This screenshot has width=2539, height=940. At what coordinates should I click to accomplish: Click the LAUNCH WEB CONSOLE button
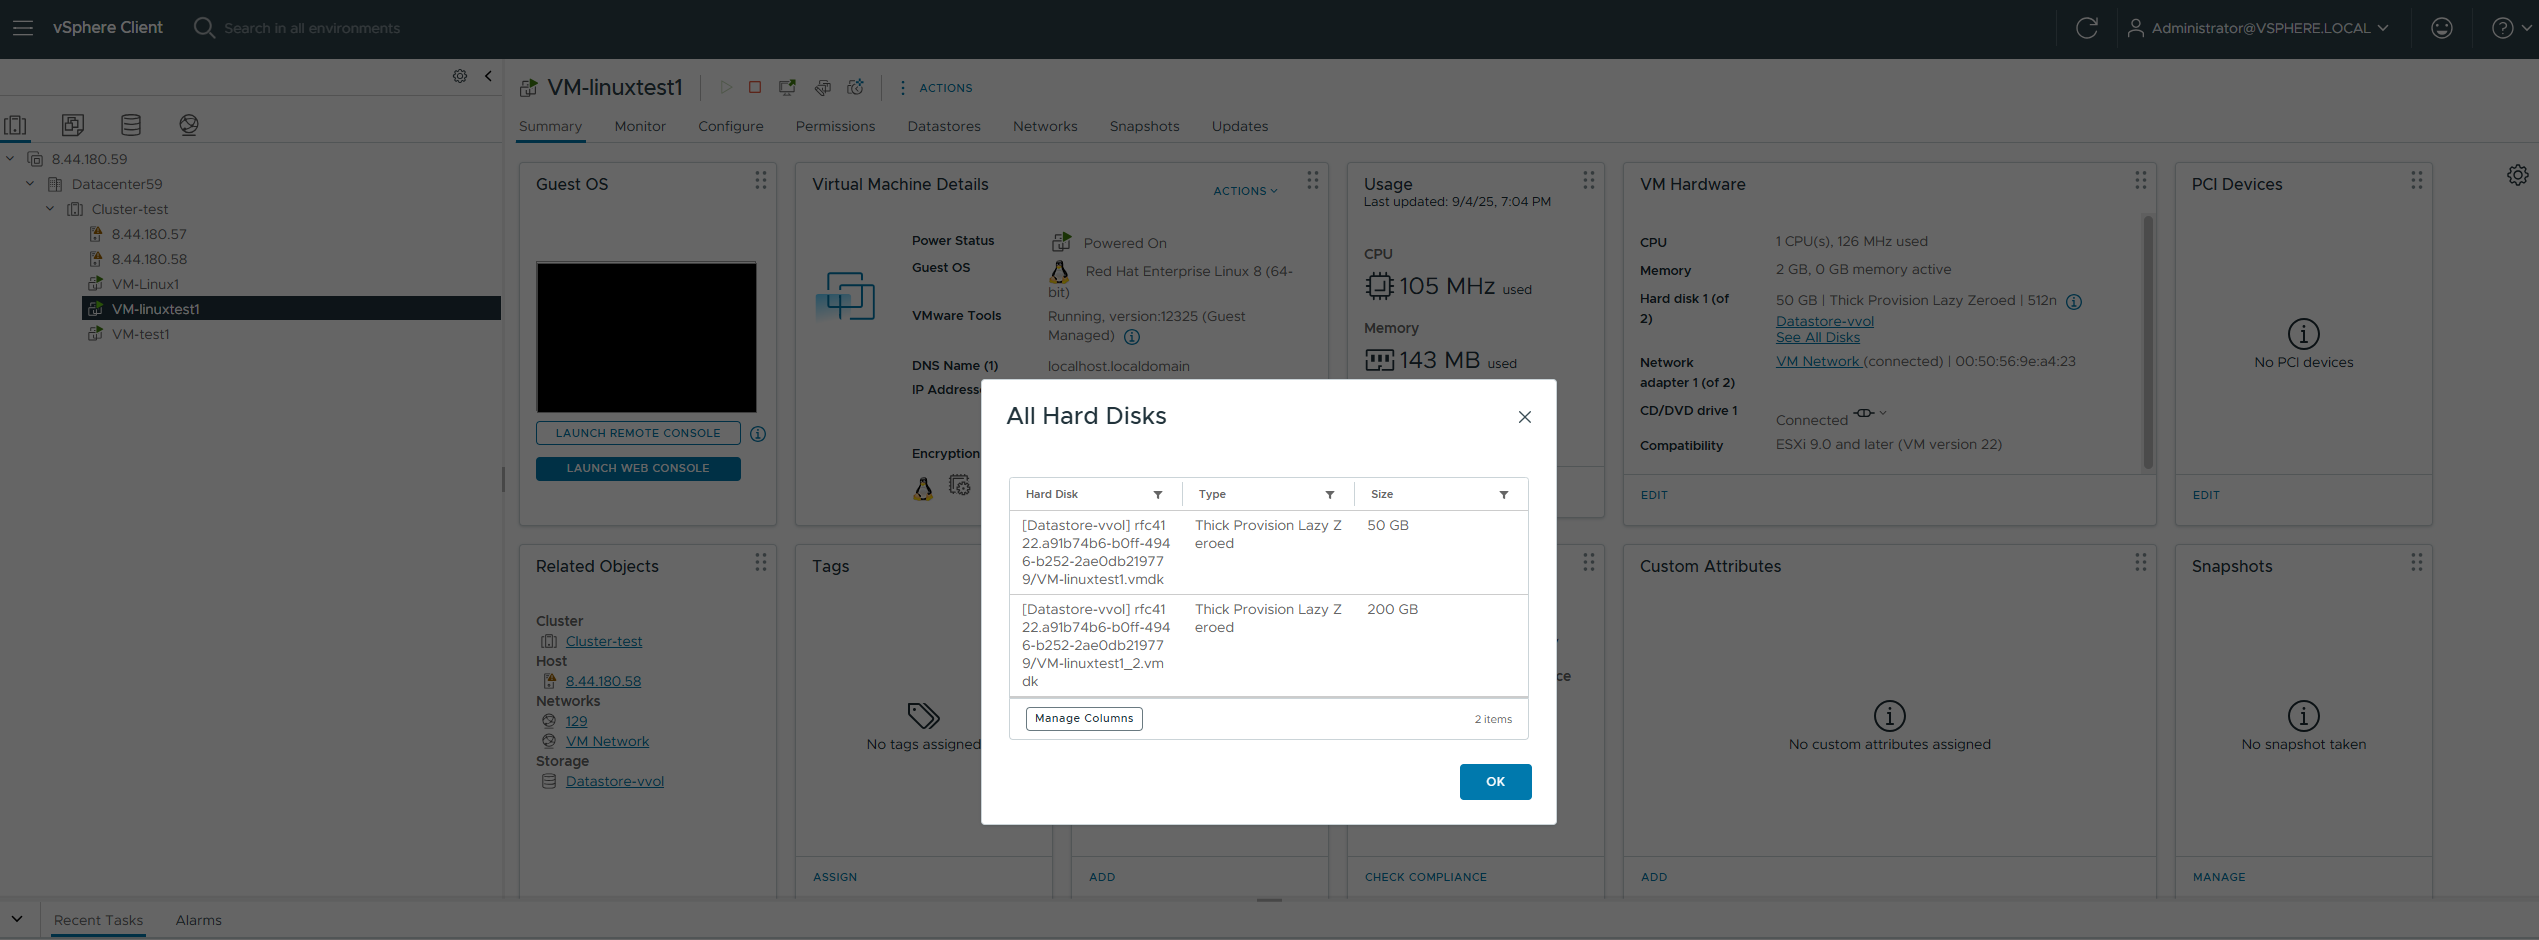pyautogui.click(x=638, y=468)
